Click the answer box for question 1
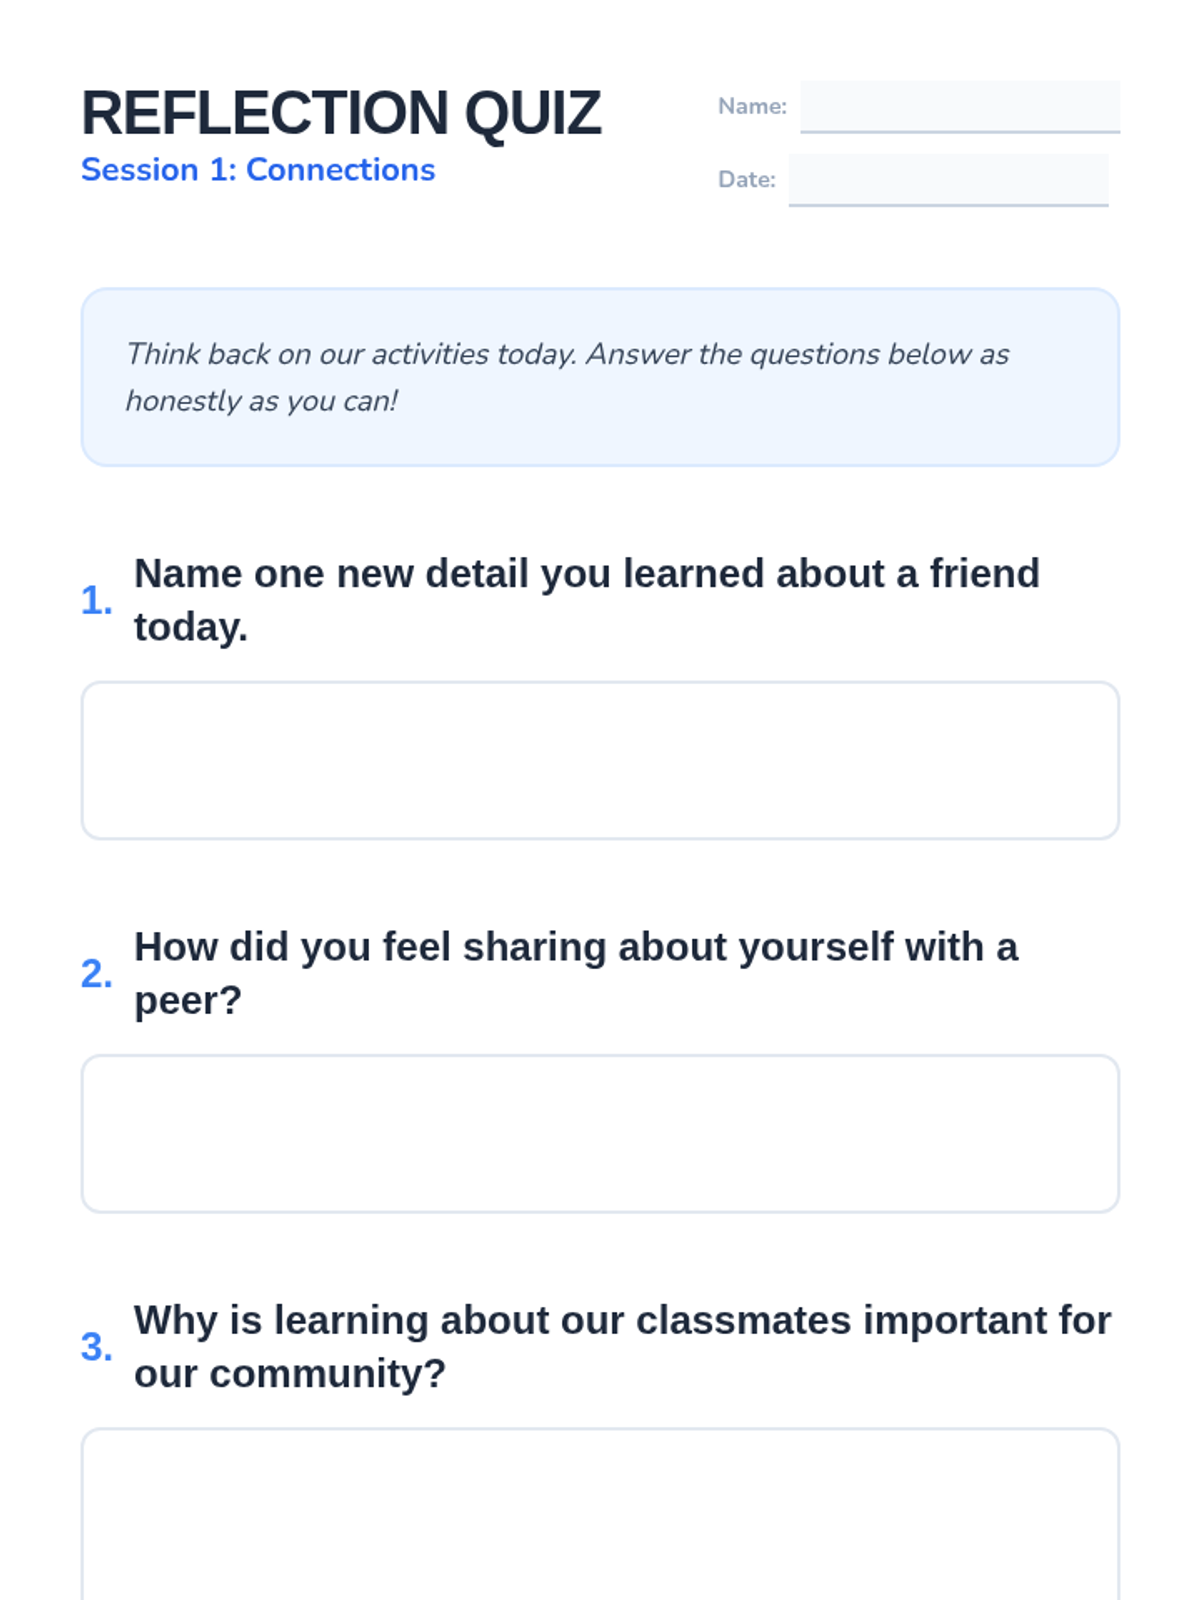 click(x=600, y=760)
